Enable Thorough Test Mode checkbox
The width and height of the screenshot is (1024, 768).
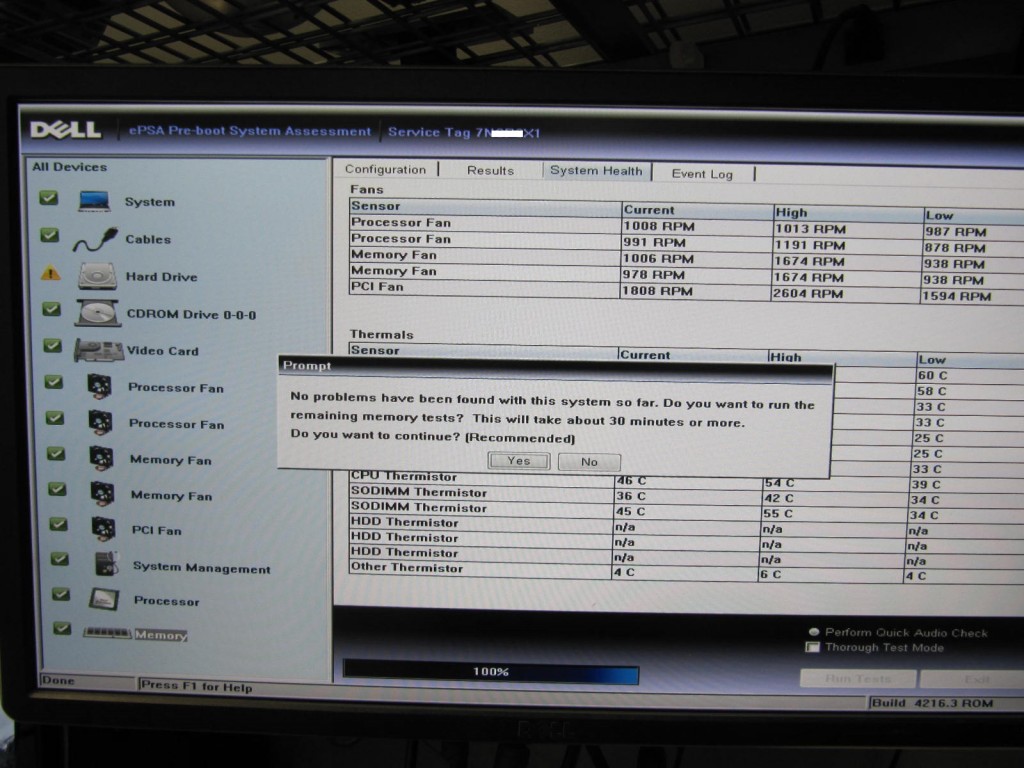pyautogui.click(x=812, y=647)
